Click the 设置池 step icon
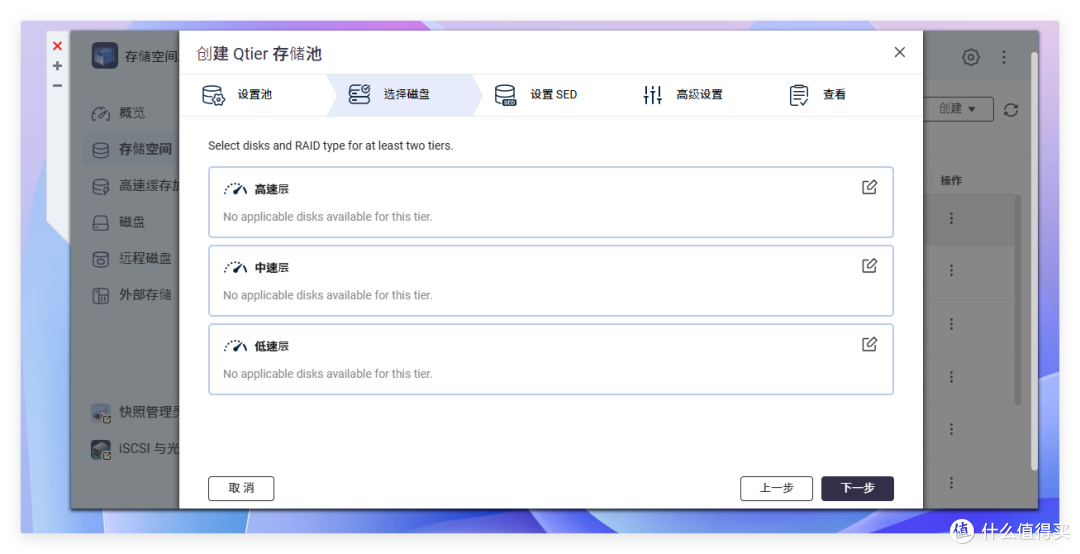Viewport: 1080px width, 554px height. pos(214,95)
